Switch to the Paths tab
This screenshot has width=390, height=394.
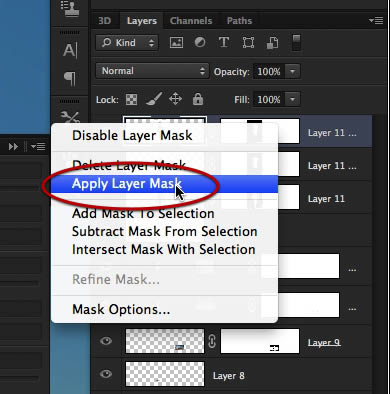coord(239,21)
